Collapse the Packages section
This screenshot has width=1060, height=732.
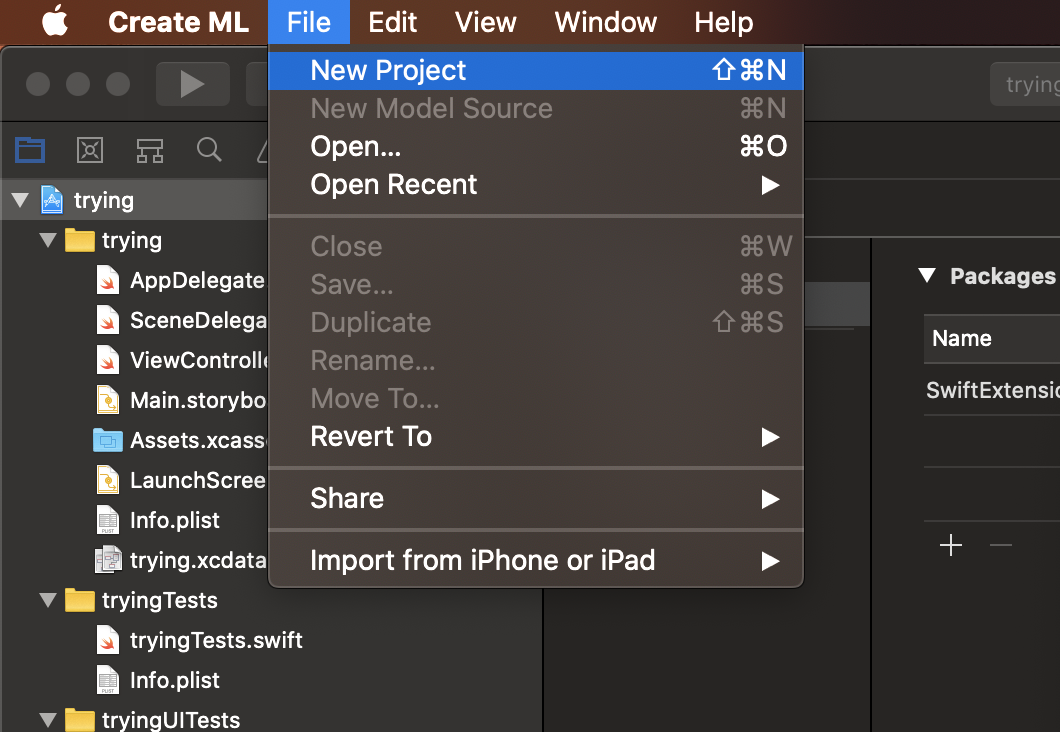tap(927, 275)
